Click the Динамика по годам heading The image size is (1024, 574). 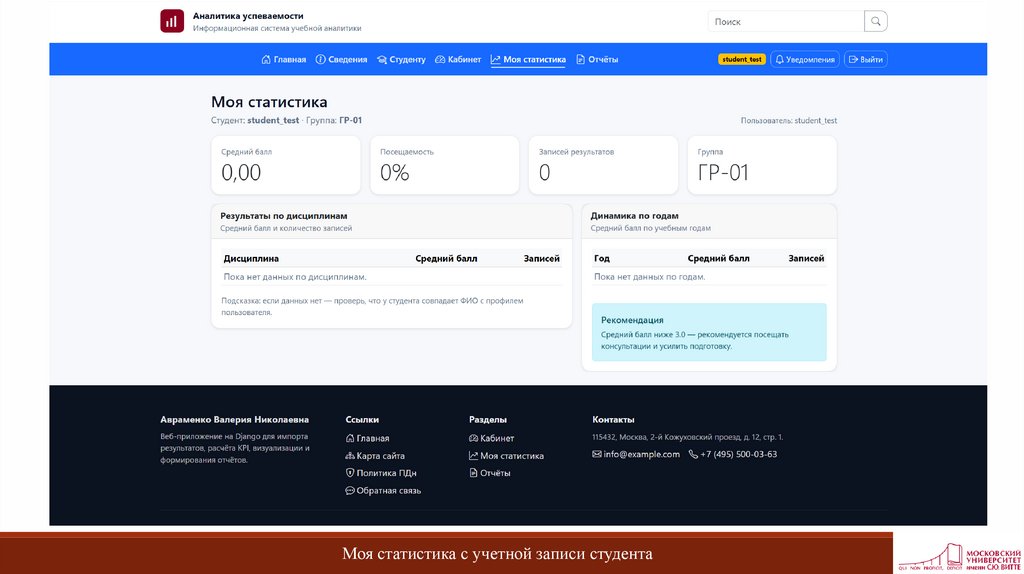point(634,215)
